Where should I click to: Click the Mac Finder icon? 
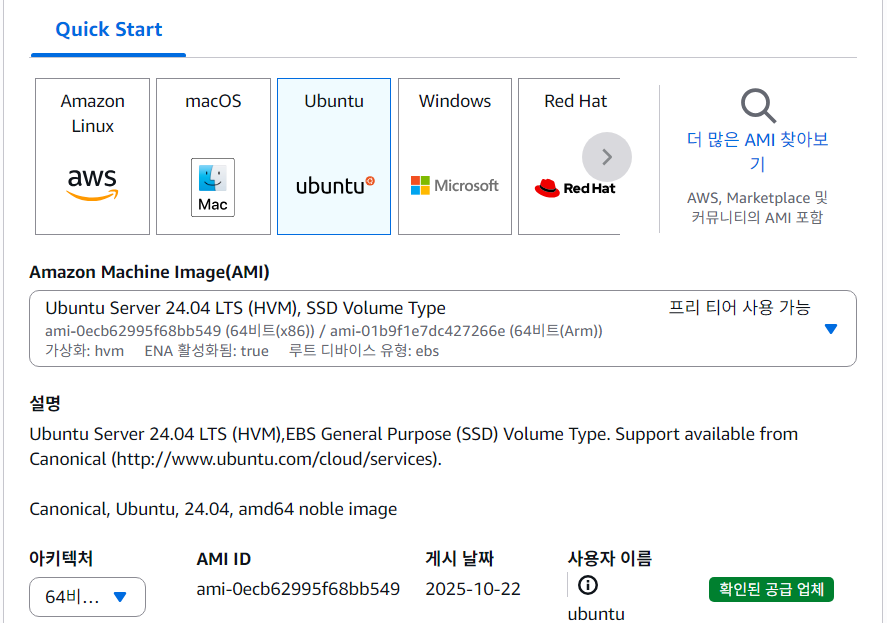(213, 187)
